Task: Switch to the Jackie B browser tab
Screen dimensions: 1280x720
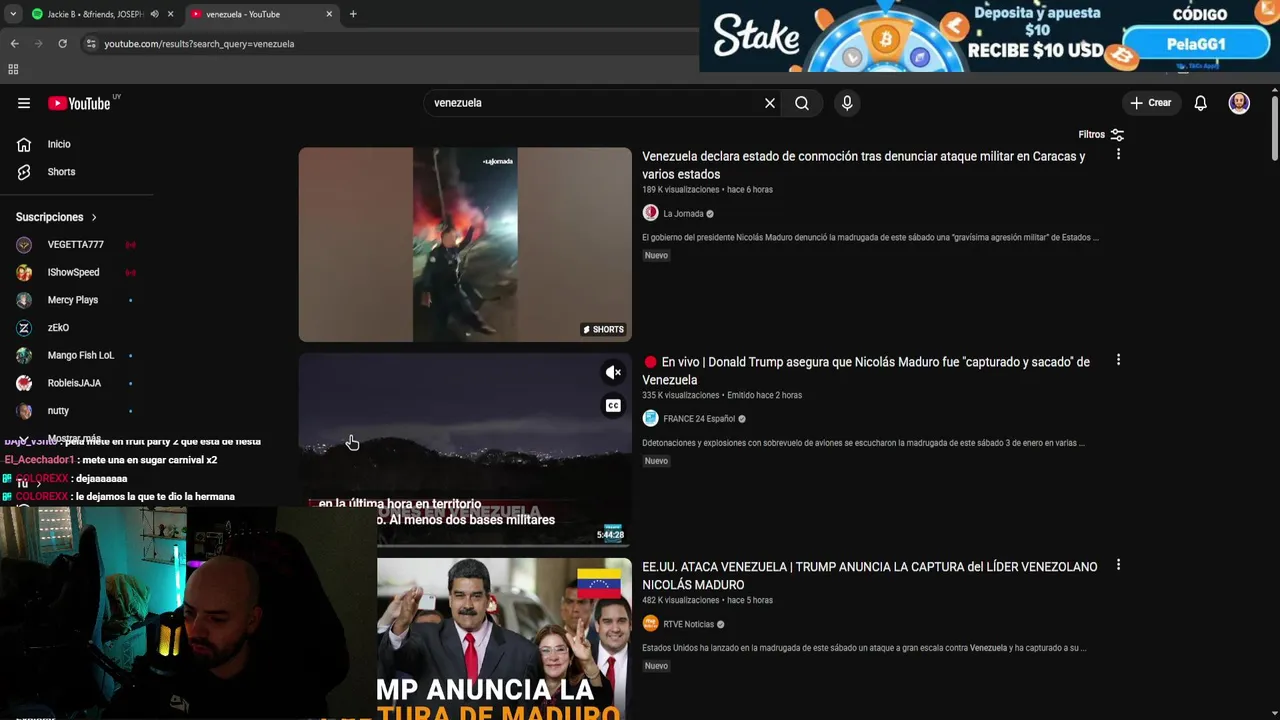Action: pyautogui.click(x=95, y=14)
